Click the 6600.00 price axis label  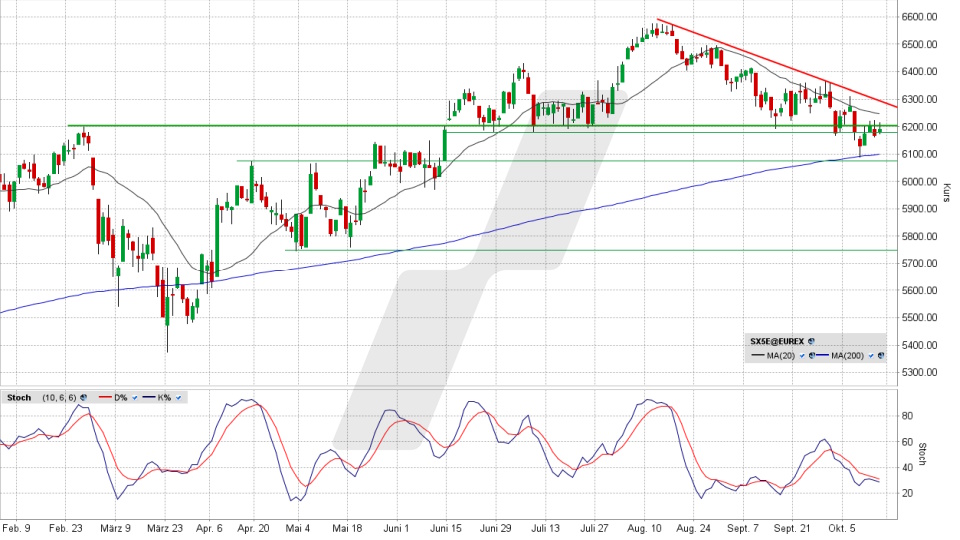click(919, 17)
